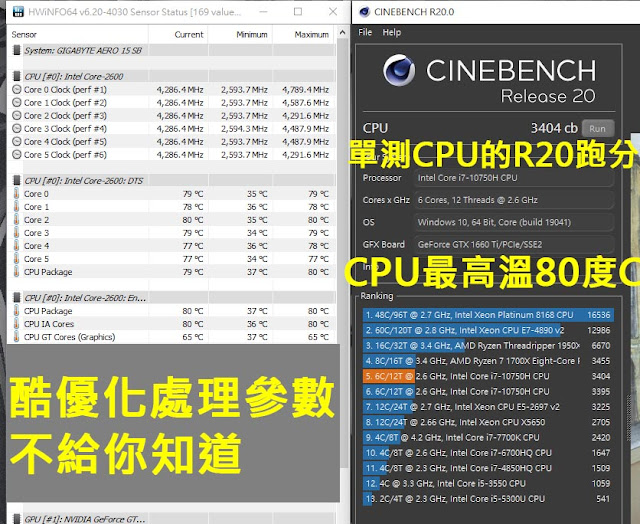Select ranking entry 2 Xeon E7-4890 v2
This screenshot has height=524, width=640.
[488, 330]
